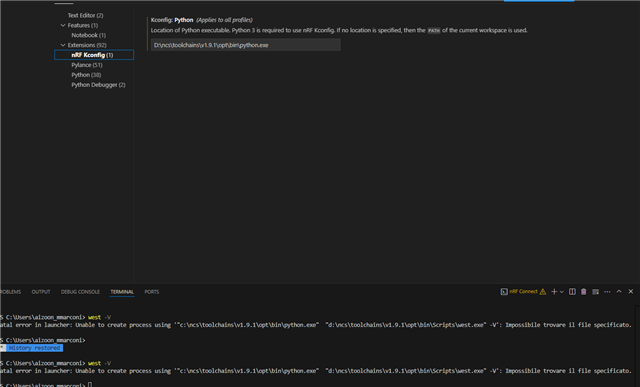This screenshot has height=387, width=640.
Task: Click the Kconfig Python path input field
Action: click(246, 45)
